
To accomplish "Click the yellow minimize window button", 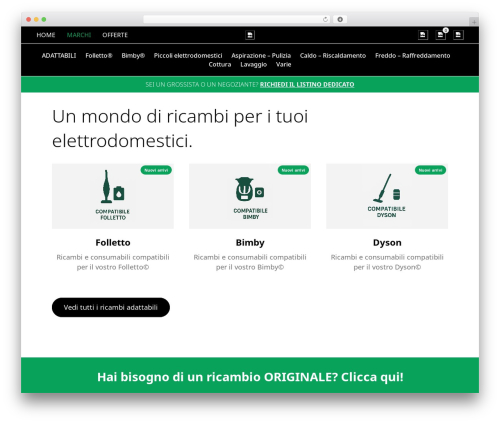I will 36,20.
